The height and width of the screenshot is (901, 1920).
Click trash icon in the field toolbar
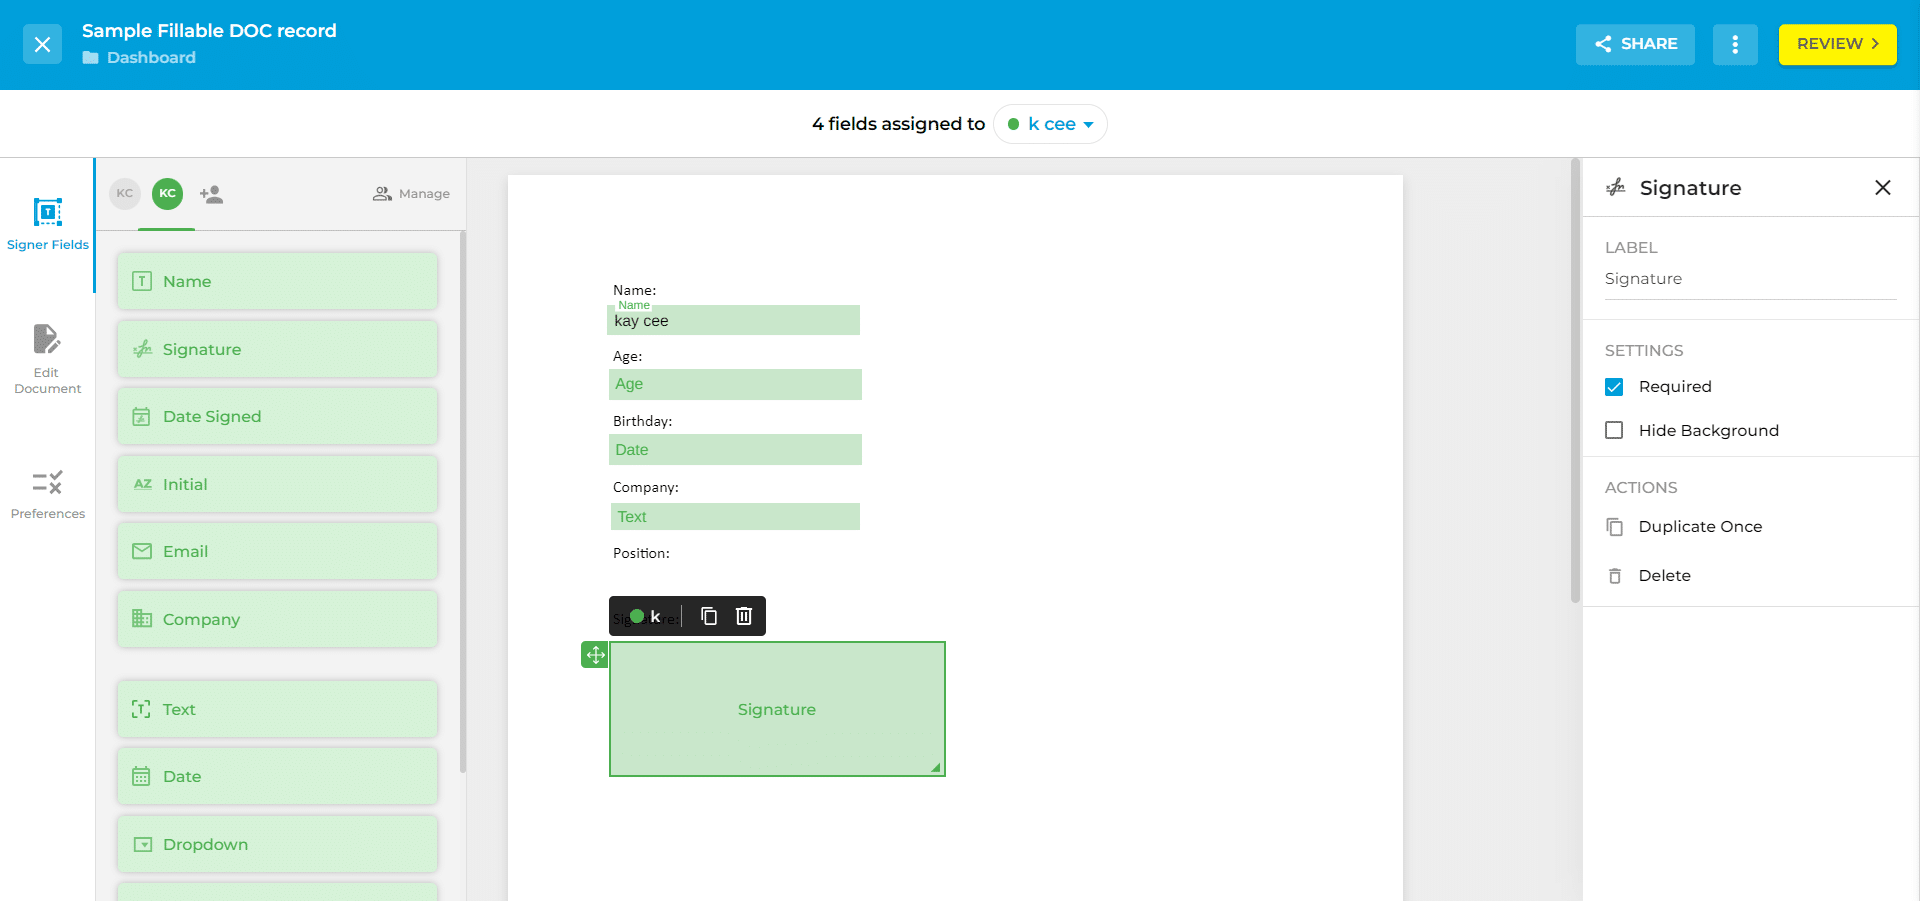click(x=744, y=616)
